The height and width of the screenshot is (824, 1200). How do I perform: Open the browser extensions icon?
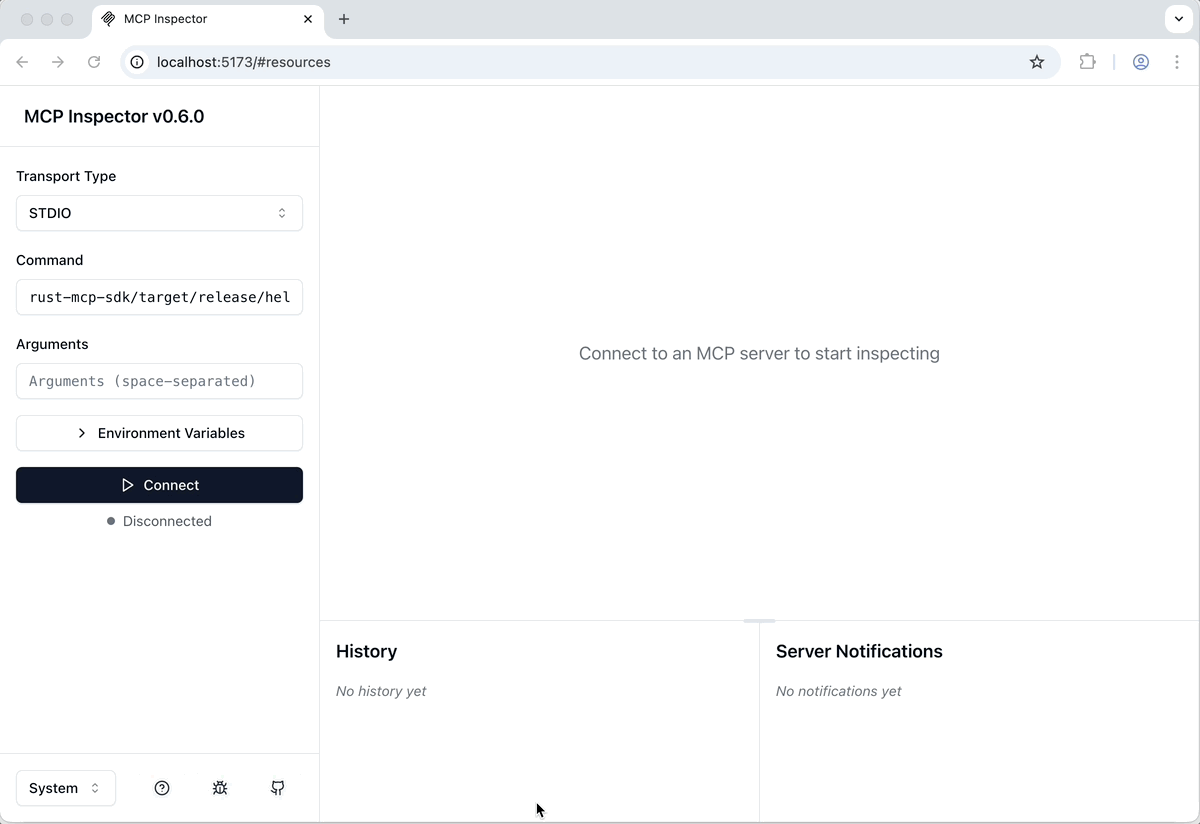pyautogui.click(x=1087, y=62)
